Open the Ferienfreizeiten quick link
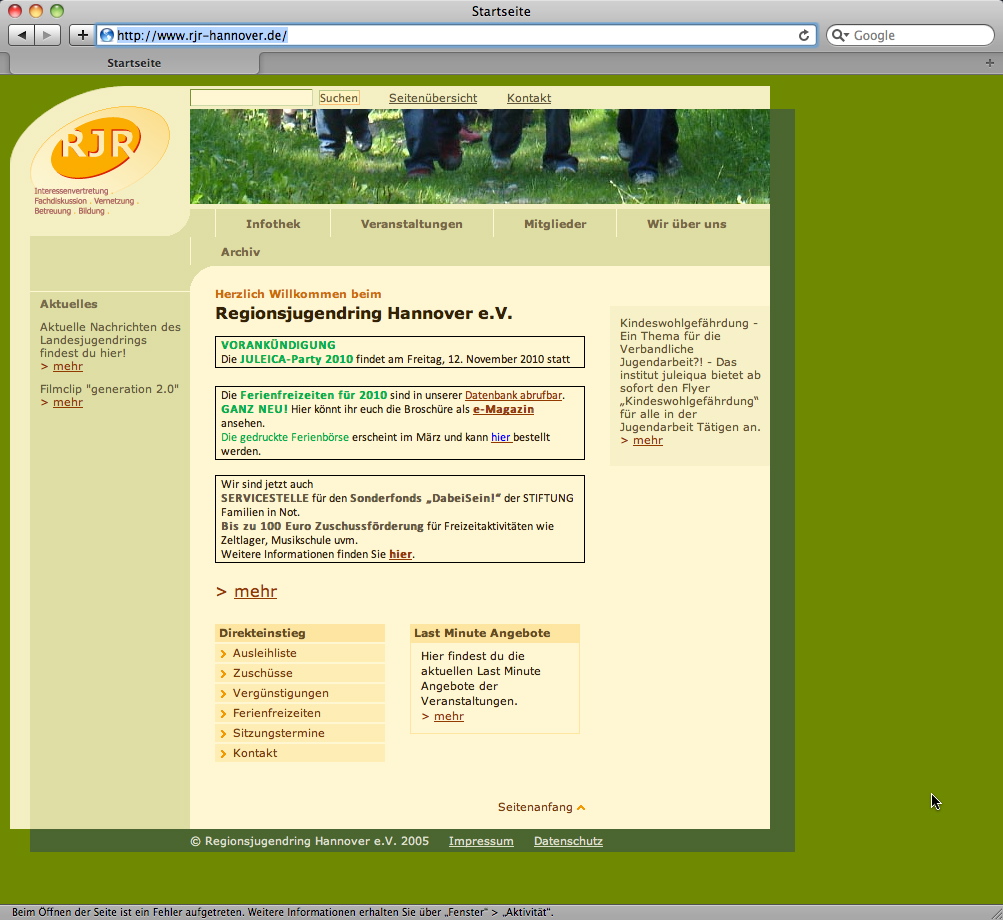The width and height of the screenshot is (1003, 920). 276,713
